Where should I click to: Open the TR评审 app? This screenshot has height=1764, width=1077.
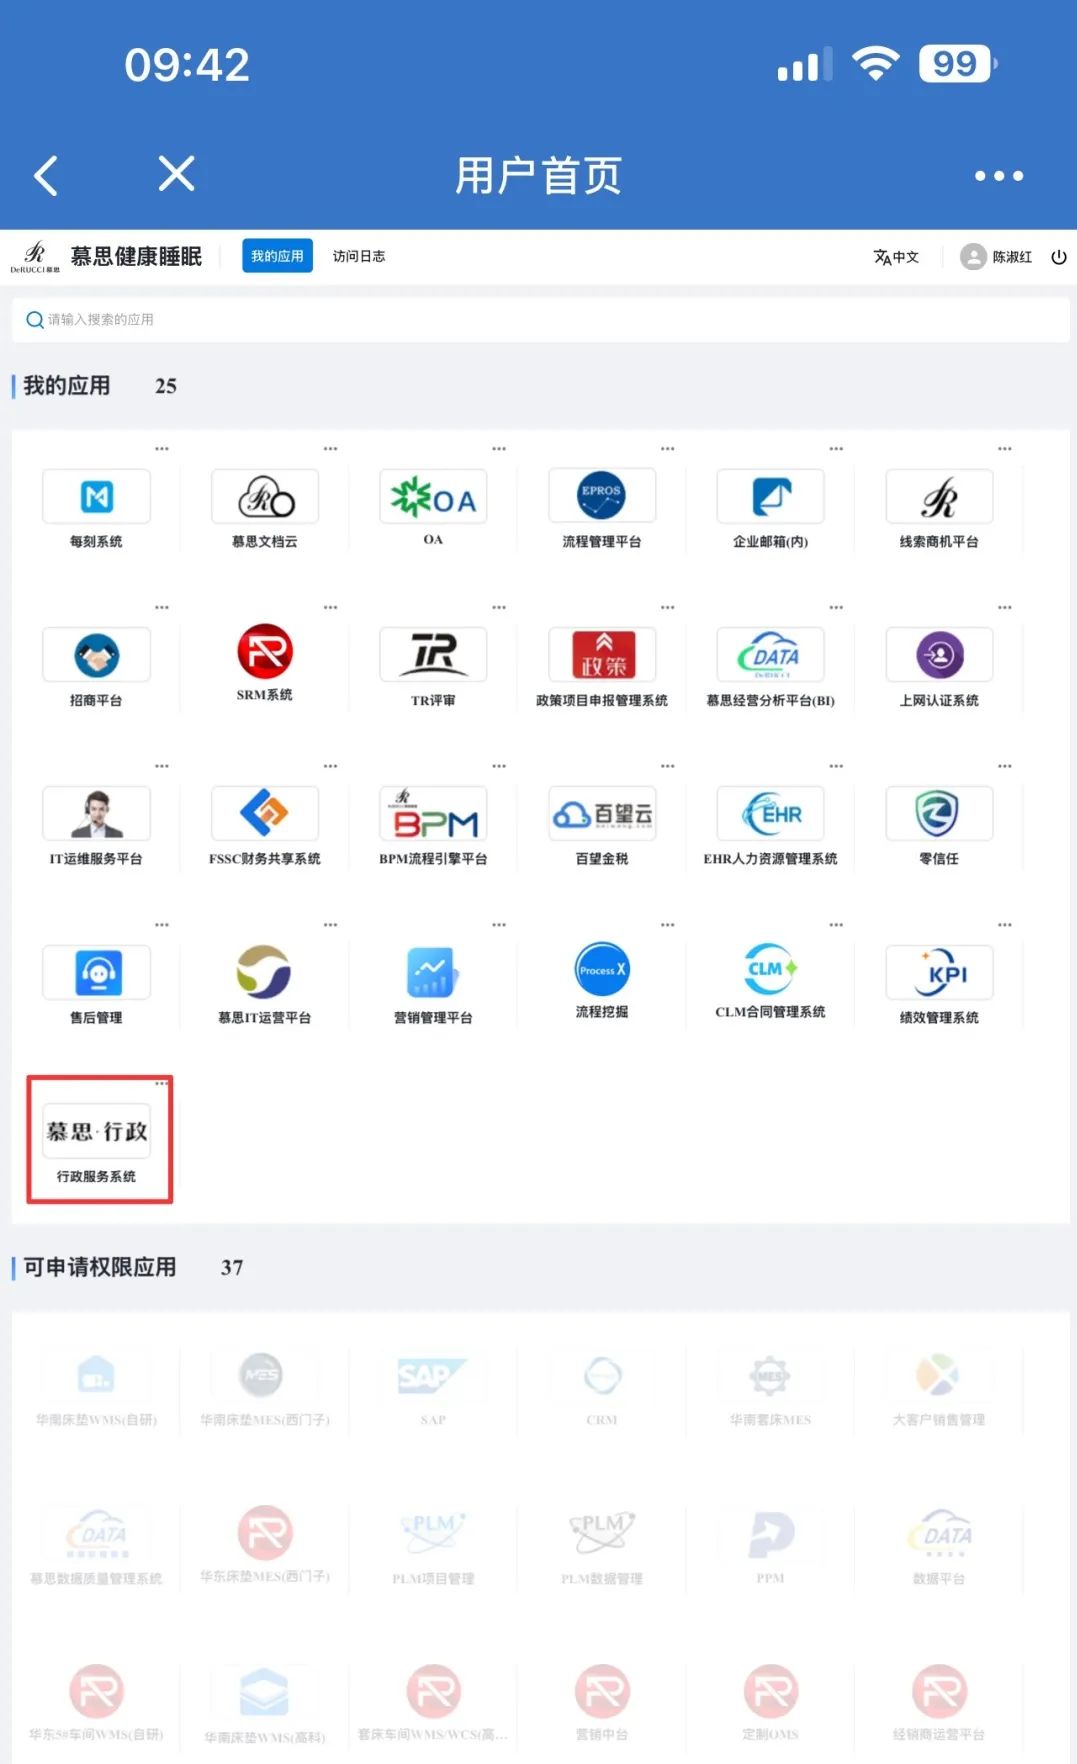click(x=433, y=655)
